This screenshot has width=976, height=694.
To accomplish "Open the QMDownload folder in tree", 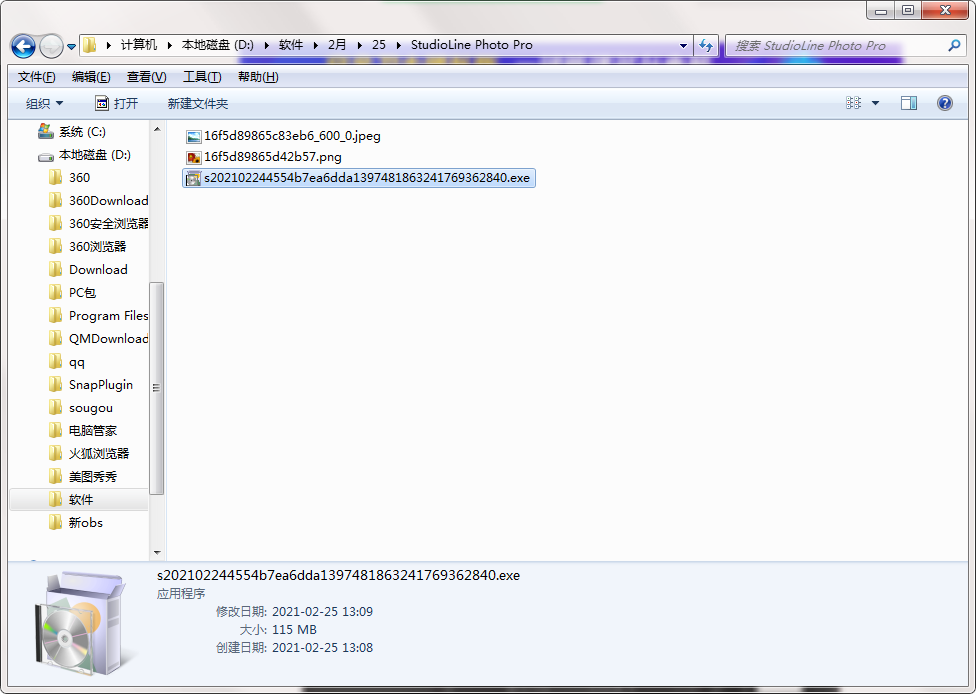I will pos(98,339).
